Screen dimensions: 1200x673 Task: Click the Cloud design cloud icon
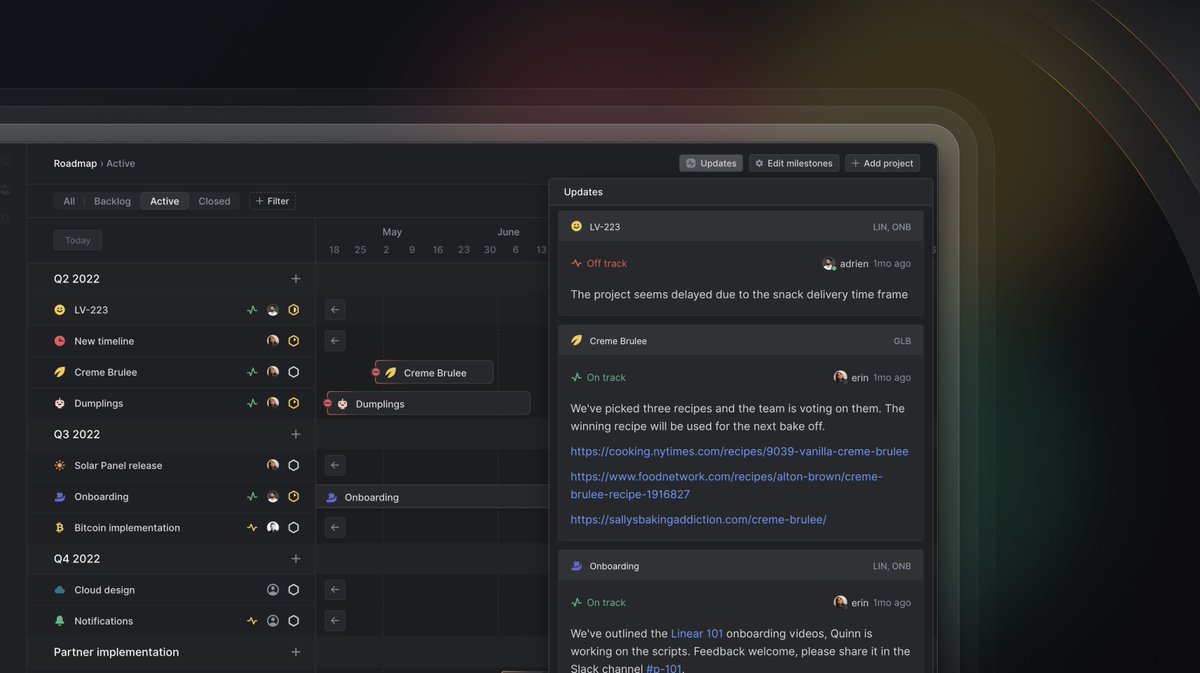tap(60, 590)
